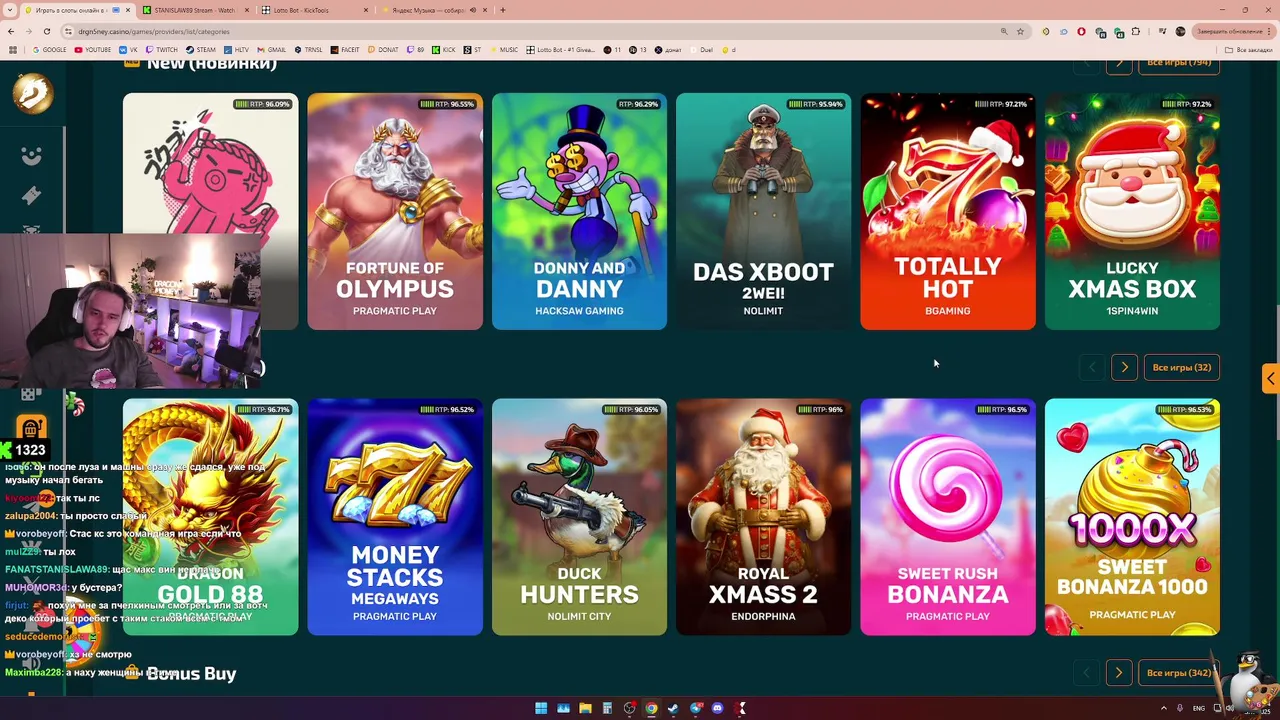Screen dimensions: 1280x720
Task: Launch Donny and Danny by Hacksaw Gaming
Action: 579,211
